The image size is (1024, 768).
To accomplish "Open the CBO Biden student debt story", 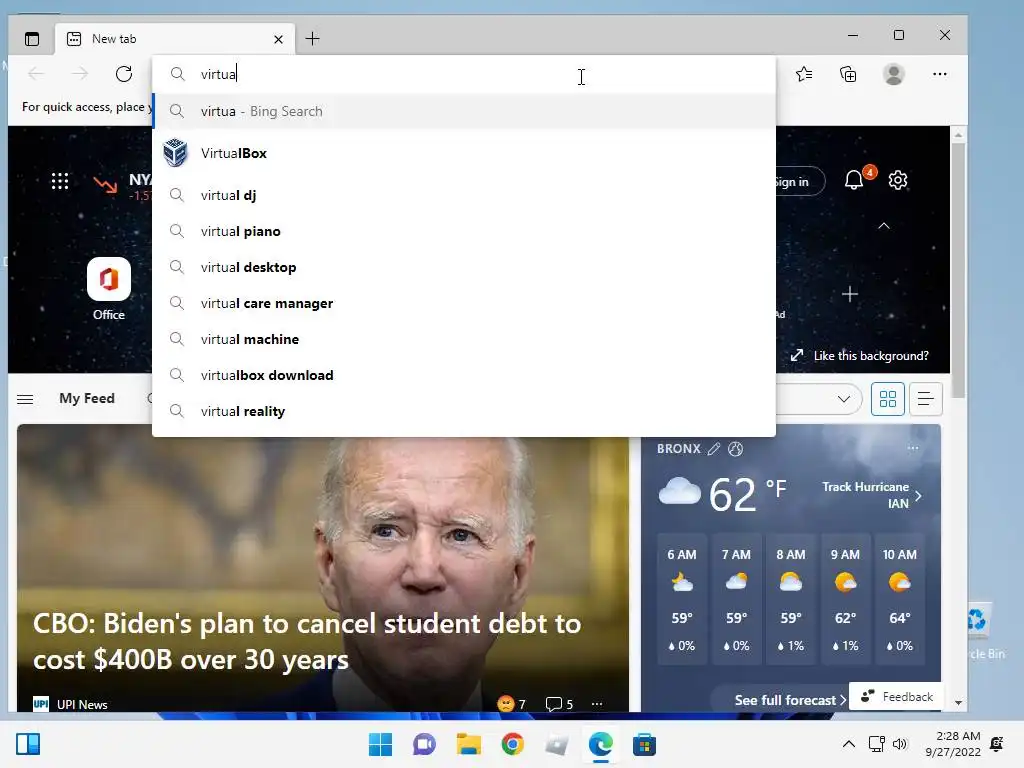I will (x=307, y=641).
